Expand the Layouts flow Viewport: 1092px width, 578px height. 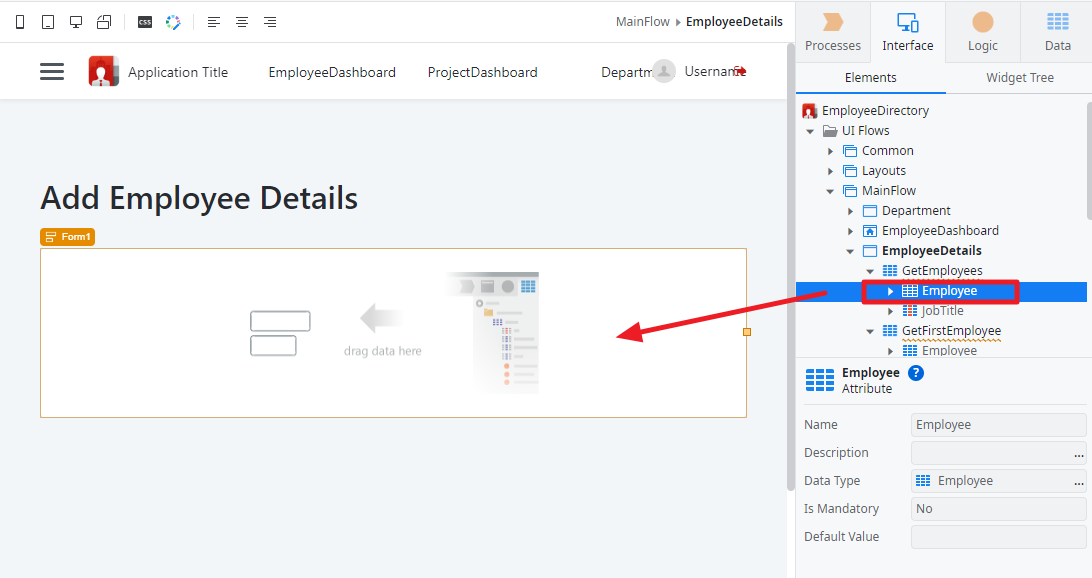(x=830, y=171)
